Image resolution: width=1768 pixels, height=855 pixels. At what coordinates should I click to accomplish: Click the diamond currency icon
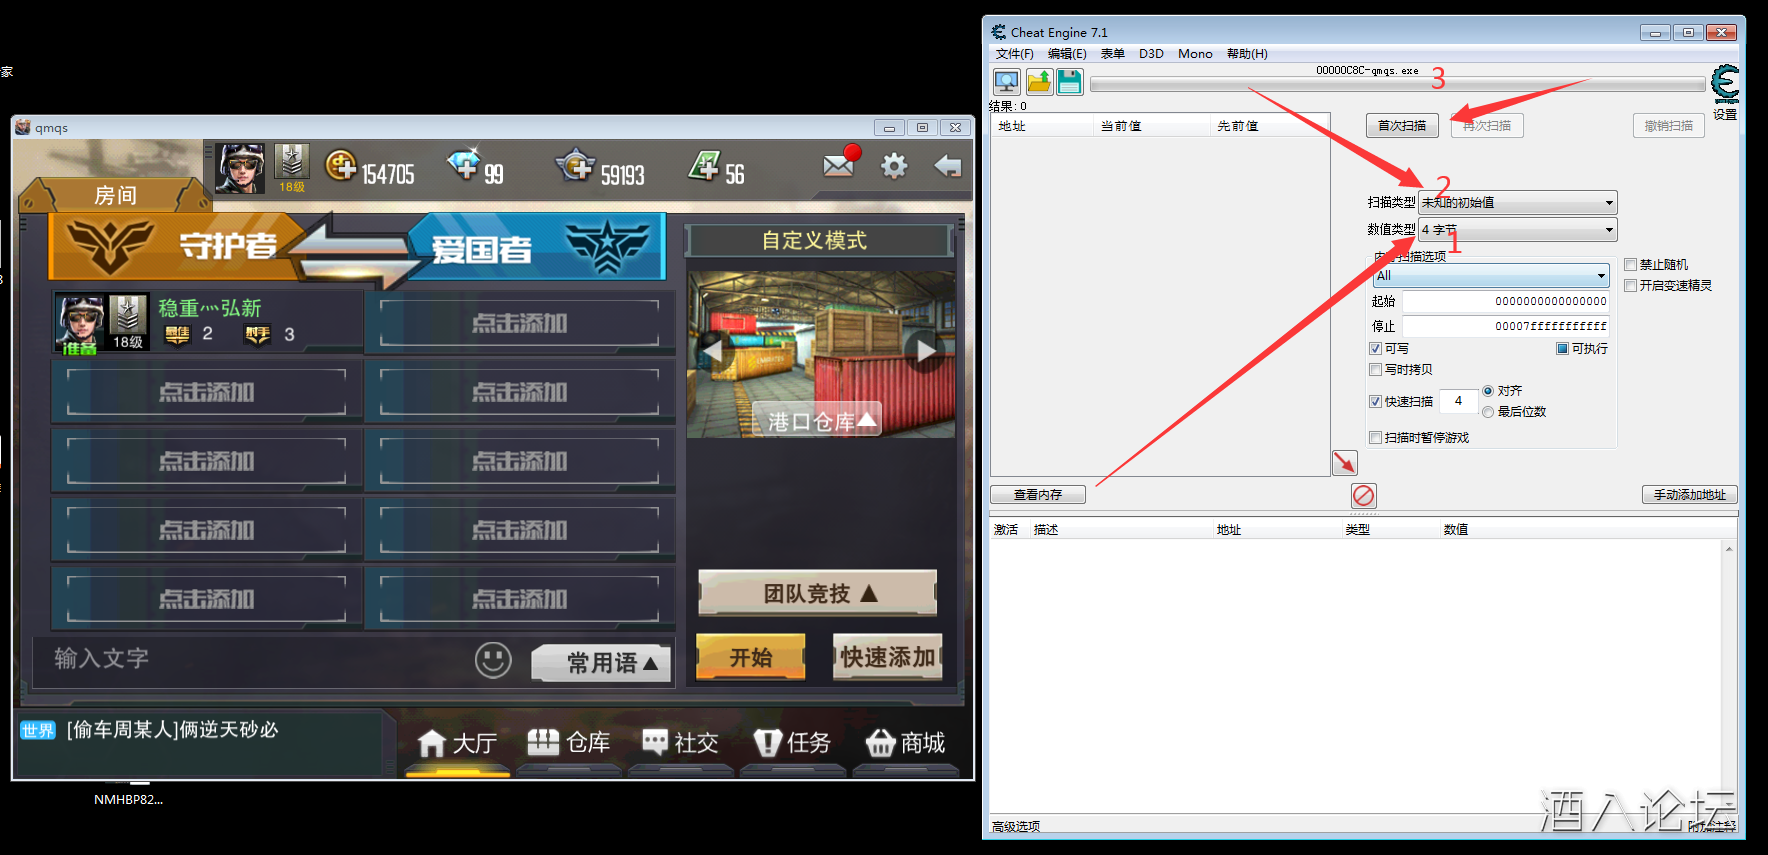[464, 163]
